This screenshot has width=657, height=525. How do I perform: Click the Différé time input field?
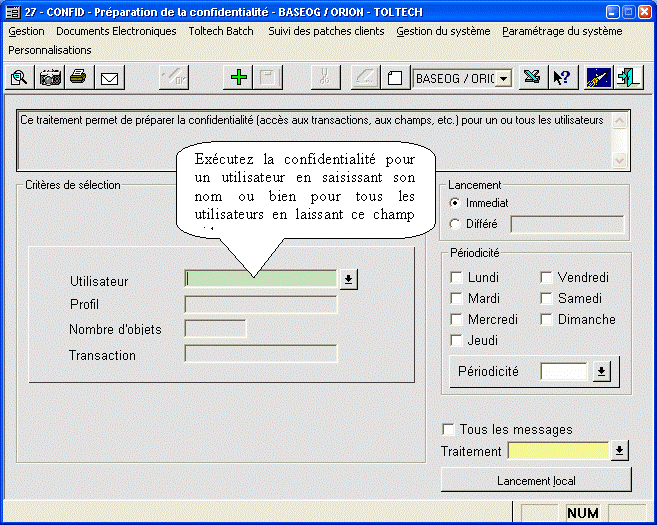[567, 225]
